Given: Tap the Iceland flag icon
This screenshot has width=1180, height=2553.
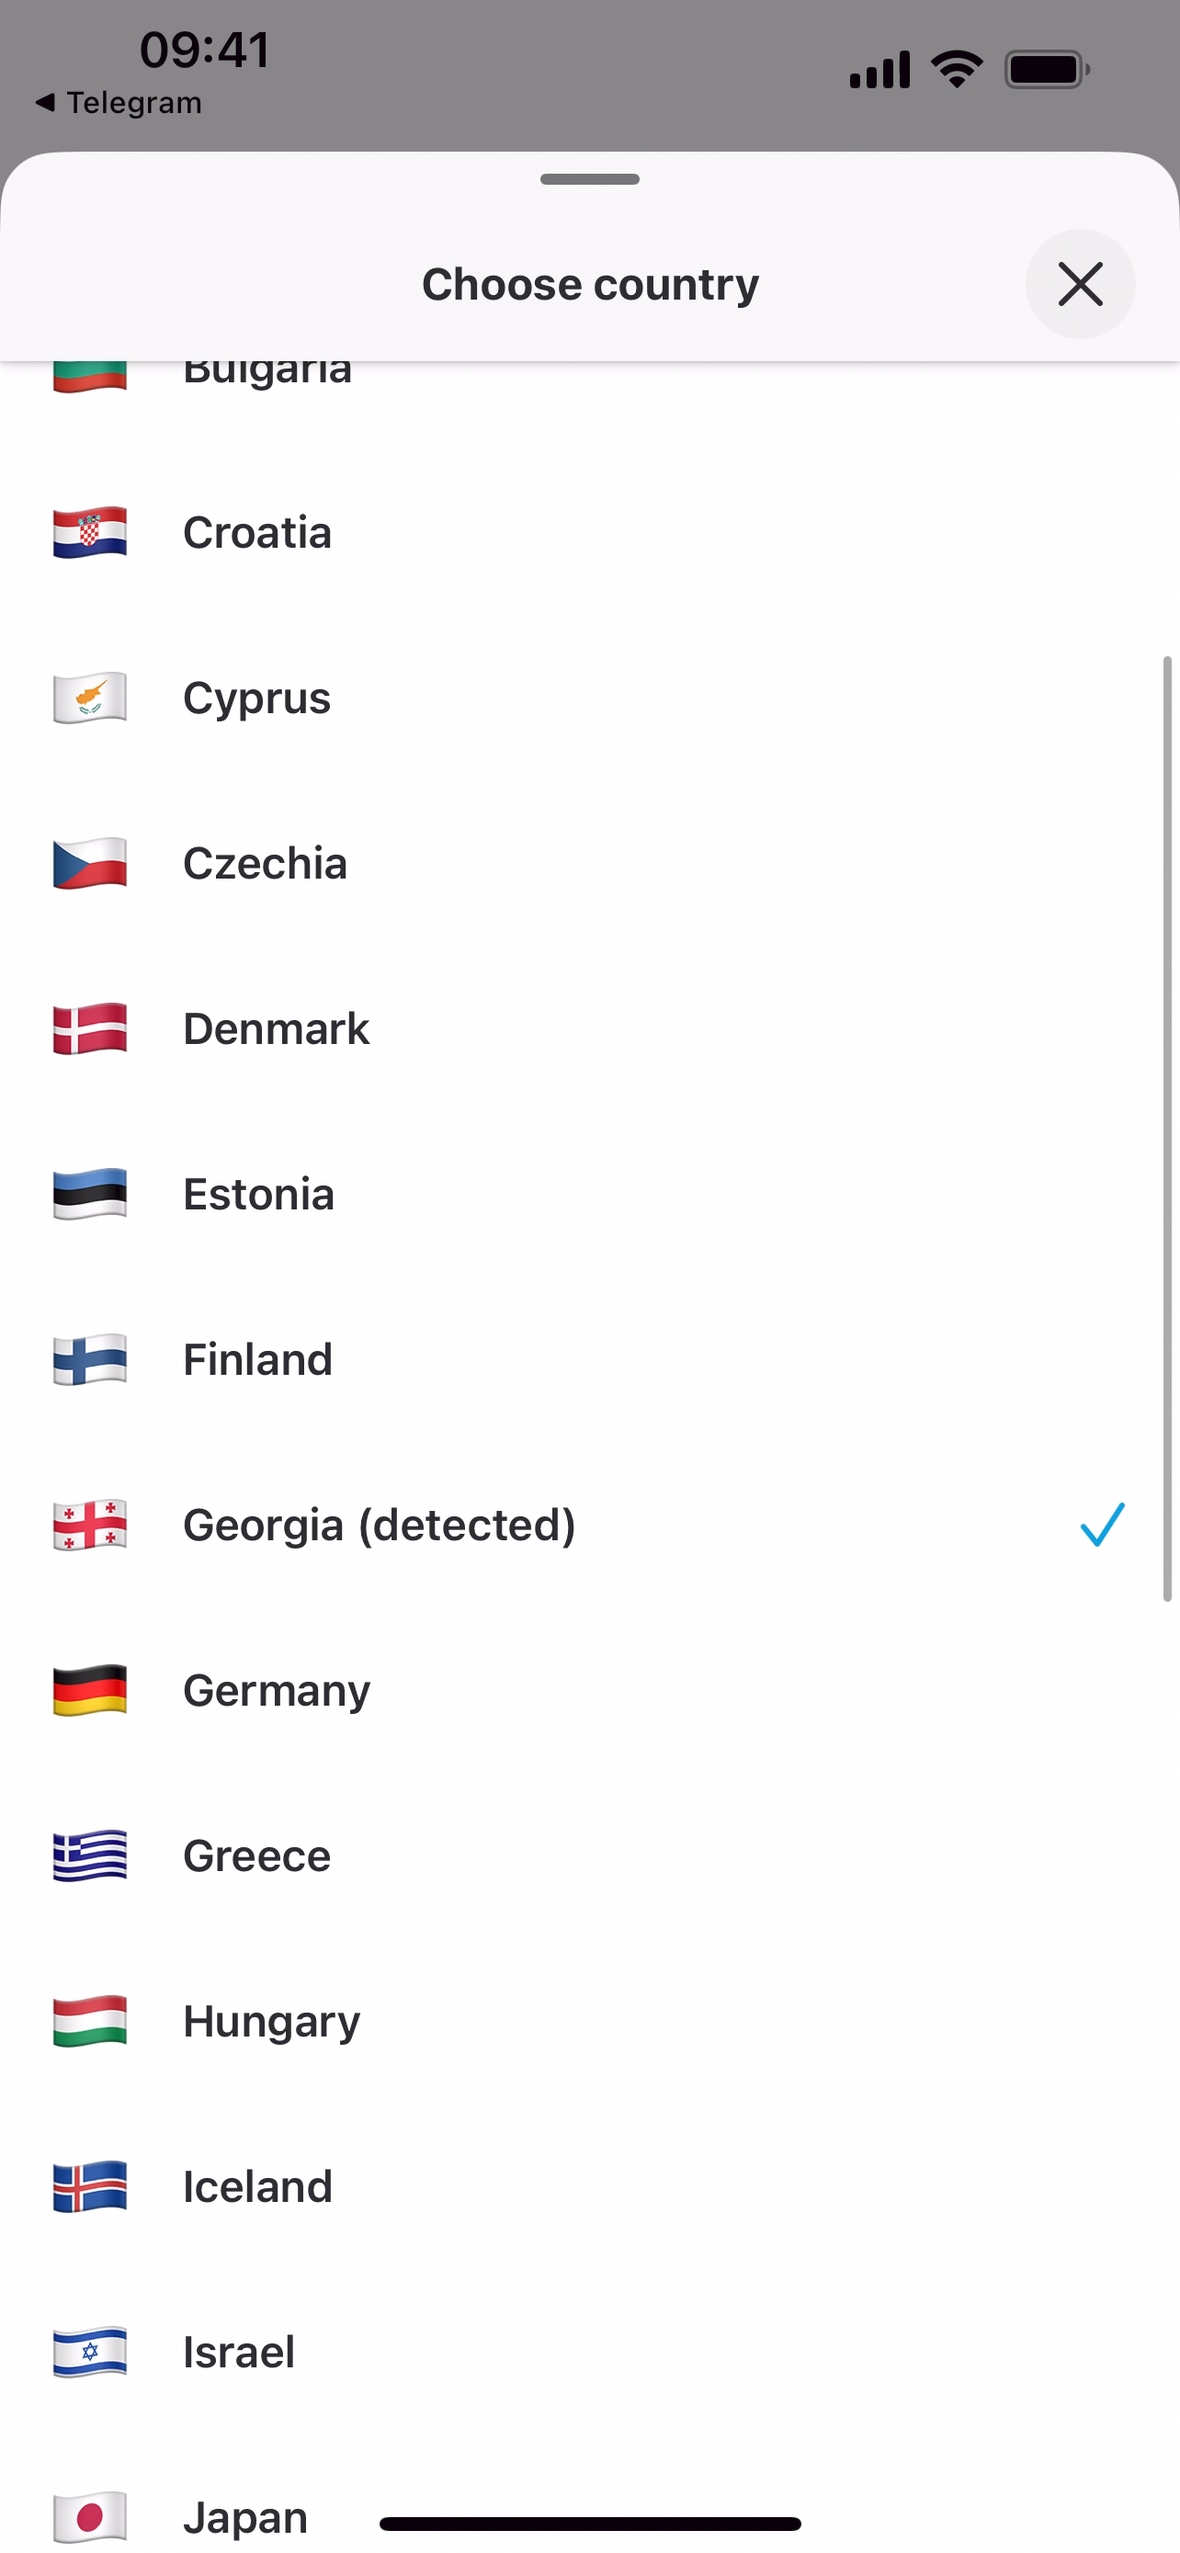Looking at the screenshot, I should [x=90, y=2186].
